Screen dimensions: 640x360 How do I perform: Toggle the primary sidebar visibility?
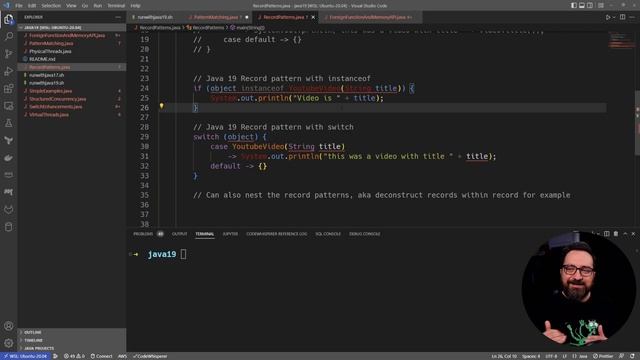[x=574, y=5]
